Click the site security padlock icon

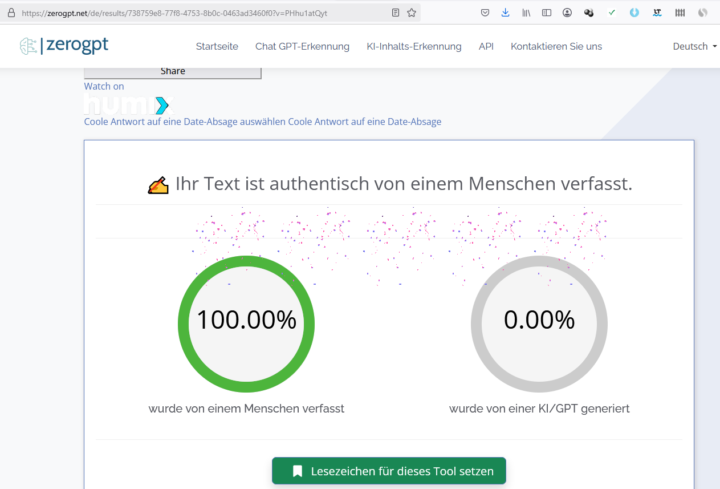[x=11, y=13]
